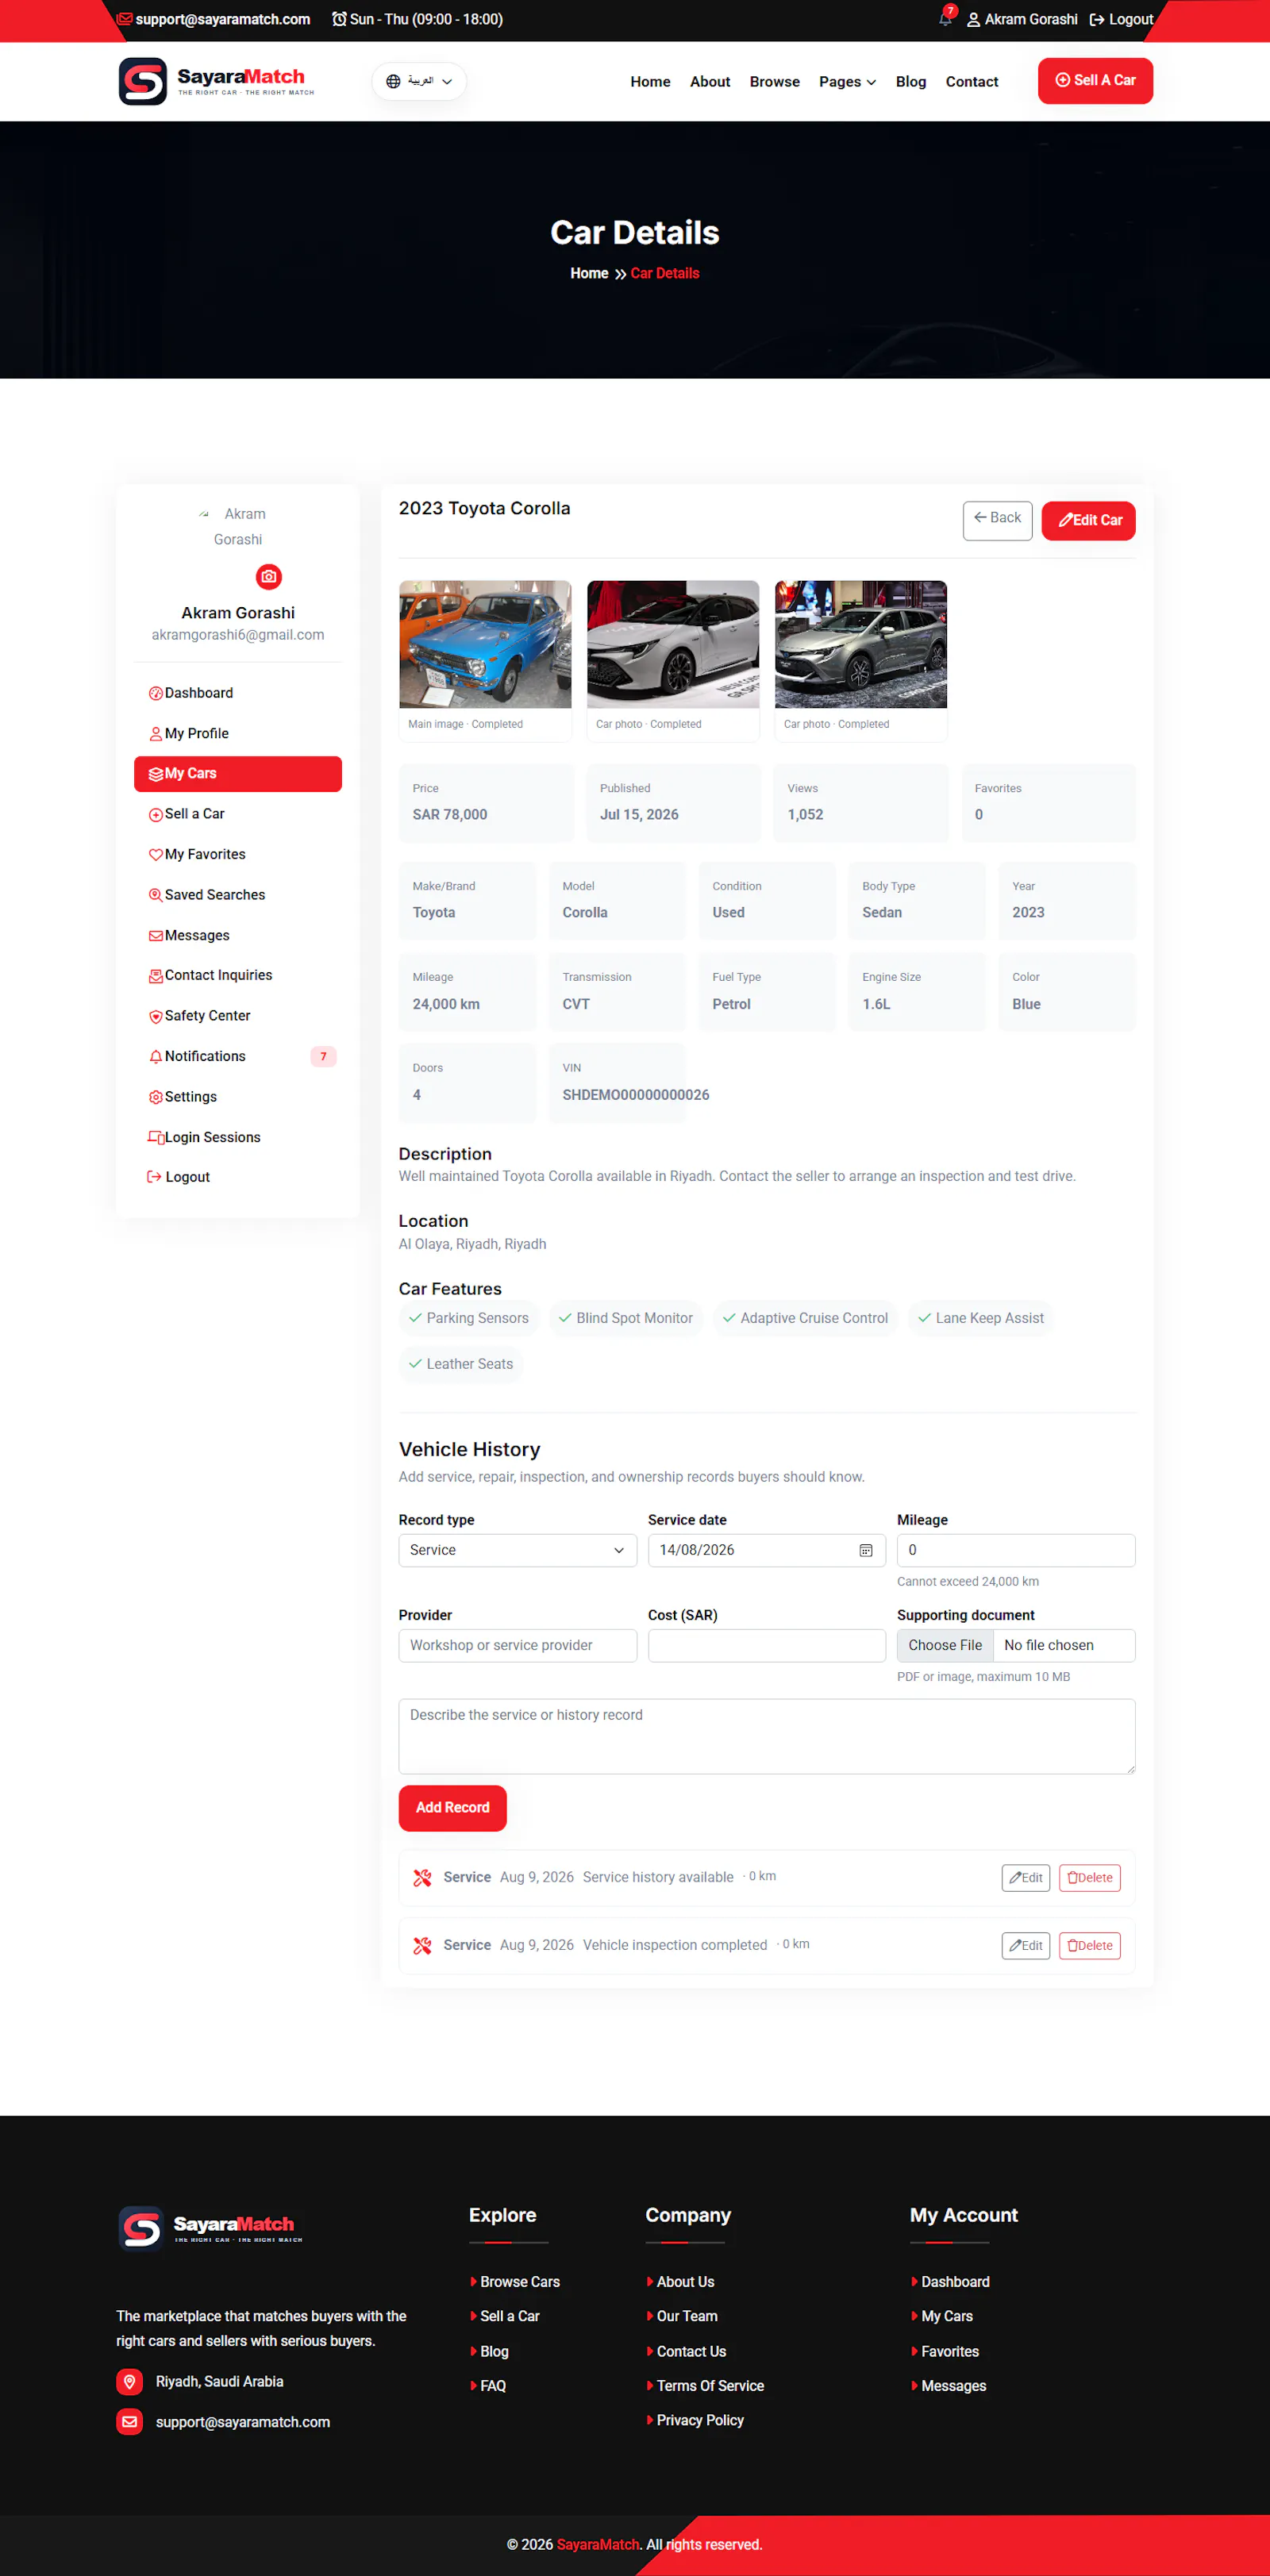Click the wrench icon of Service history available record
Viewport: 1270px width, 2576px height.
click(x=422, y=1877)
